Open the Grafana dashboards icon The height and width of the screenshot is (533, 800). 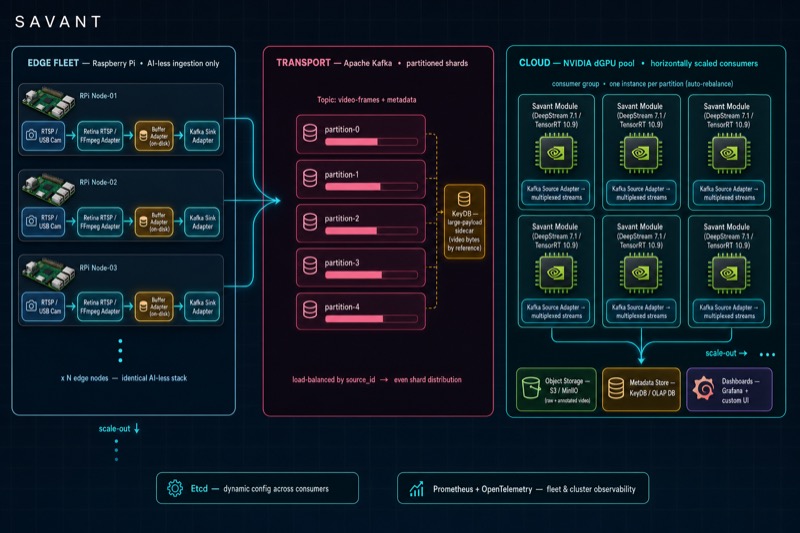point(703,389)
